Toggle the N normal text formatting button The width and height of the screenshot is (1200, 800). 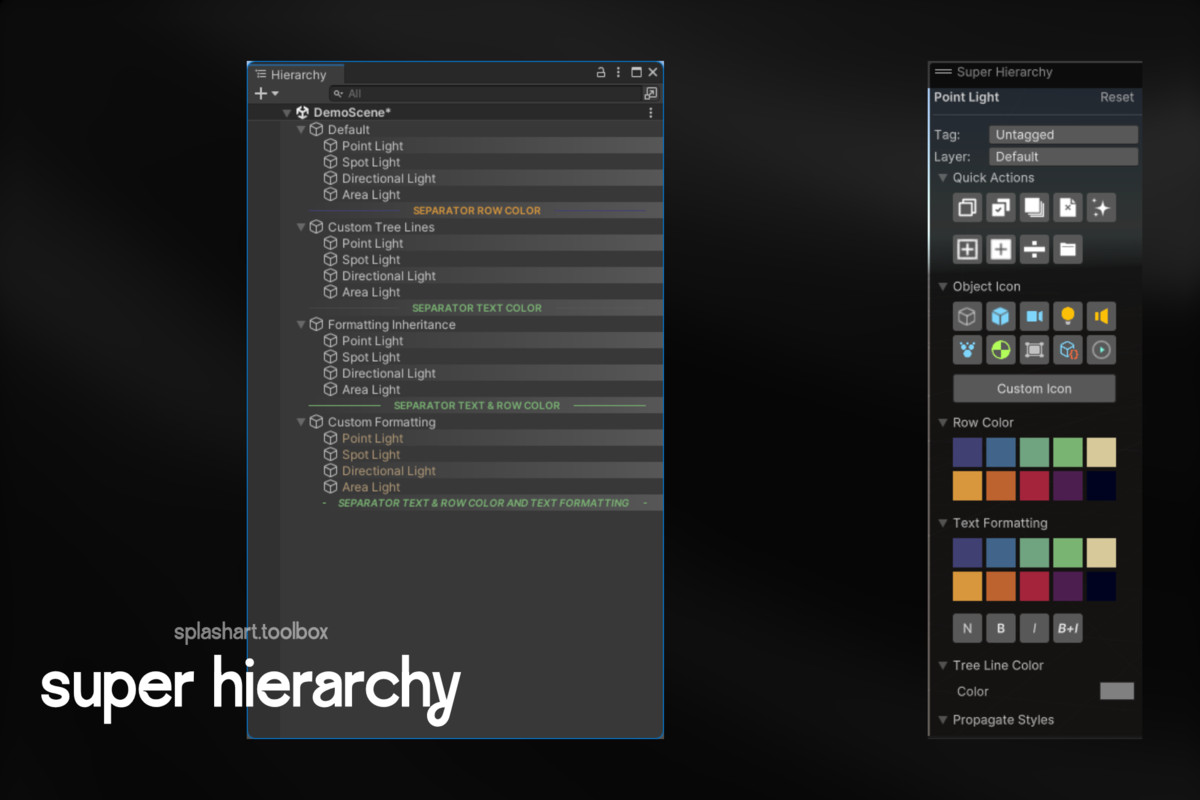(x=967, y=628)
